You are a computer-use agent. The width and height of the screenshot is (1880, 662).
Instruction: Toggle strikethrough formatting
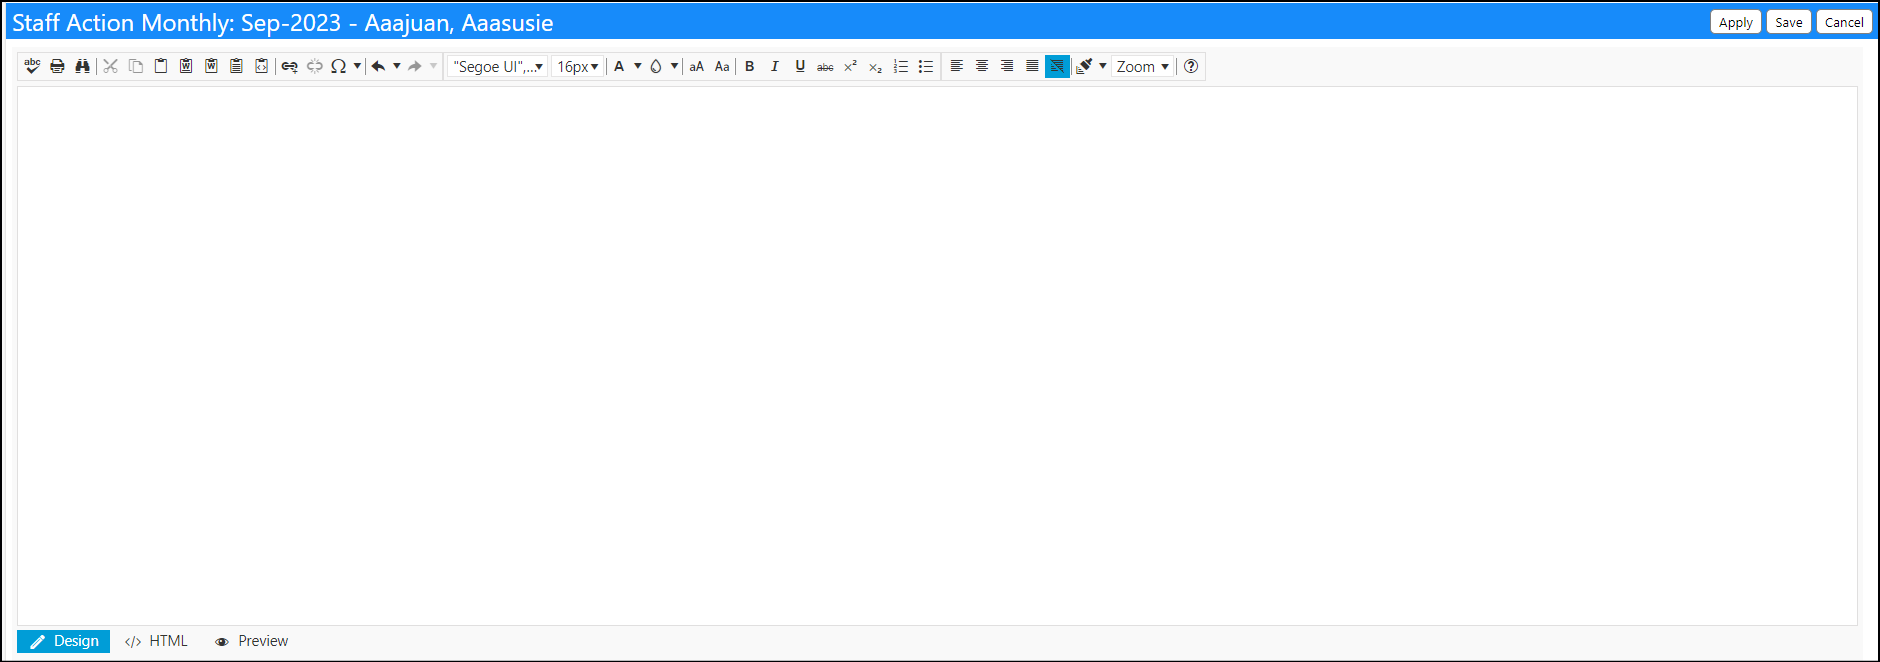pyautogui.click(x=825, y=66)
